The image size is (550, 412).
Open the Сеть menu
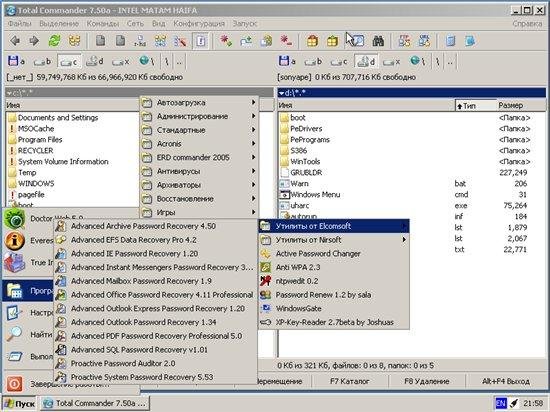[x=135, y=23]
